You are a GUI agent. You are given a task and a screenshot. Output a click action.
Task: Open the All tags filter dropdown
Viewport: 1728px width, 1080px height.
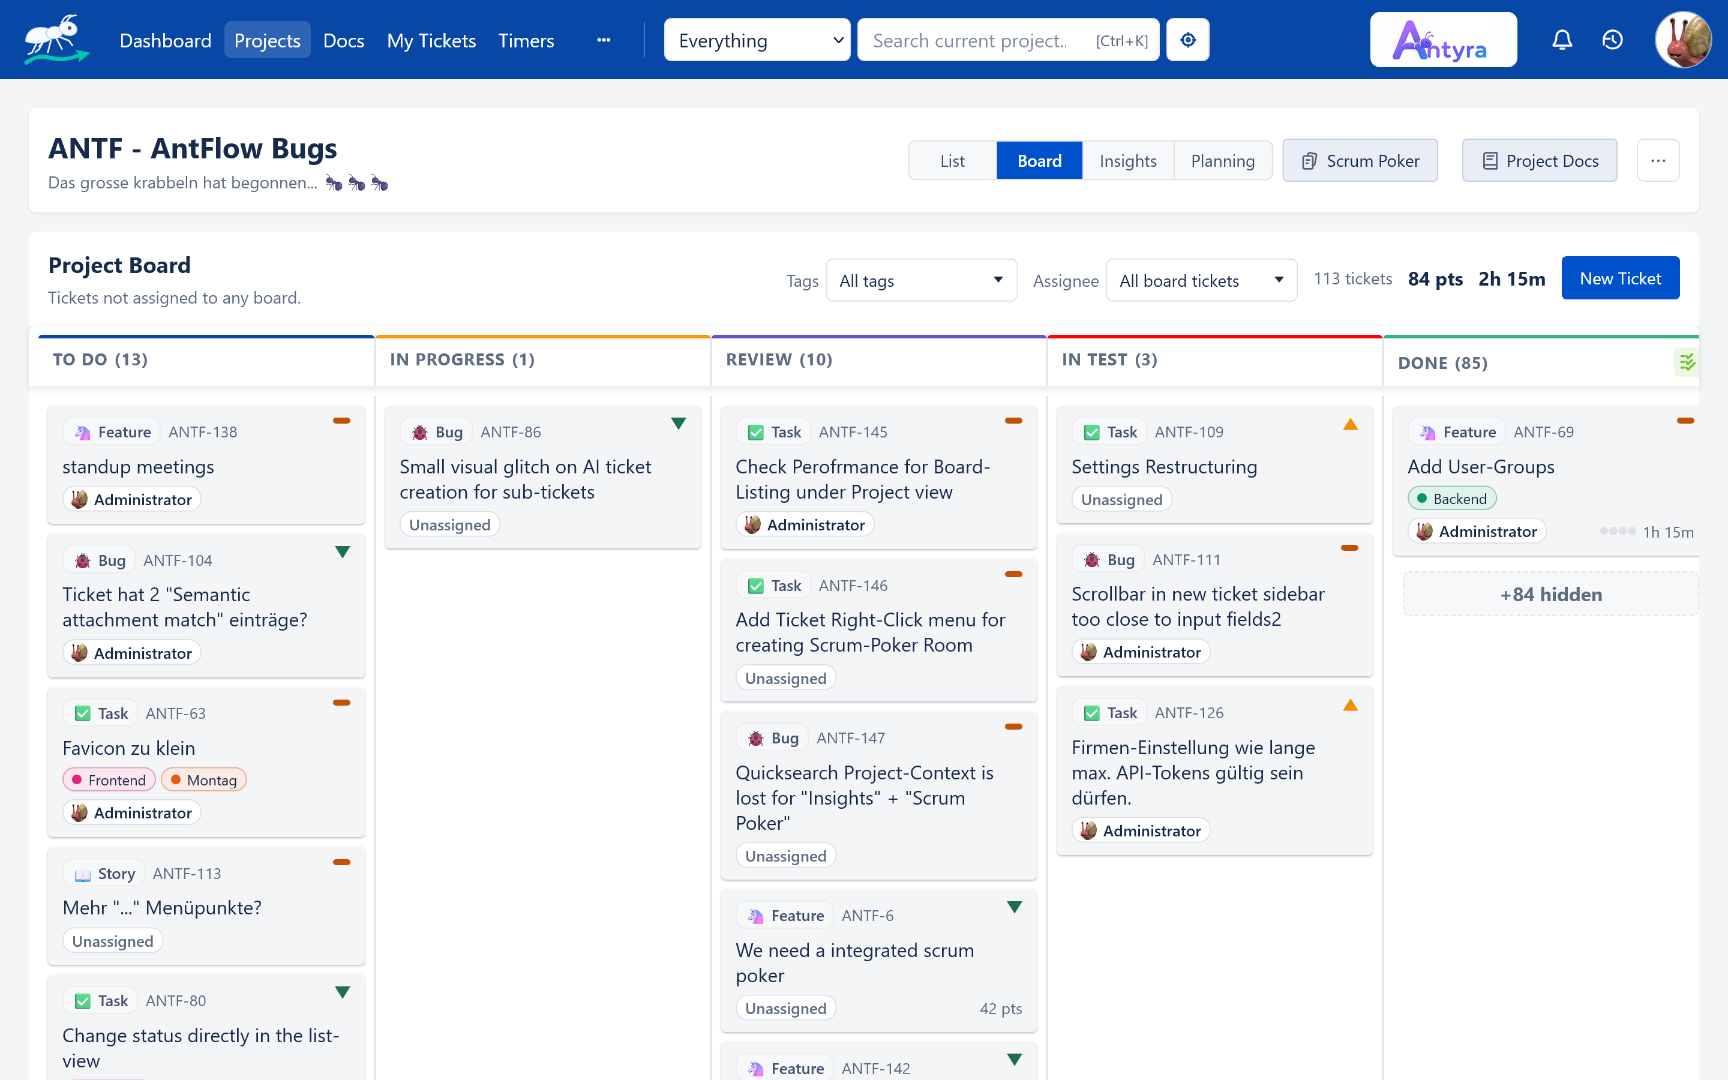click(x=921, y=281)
